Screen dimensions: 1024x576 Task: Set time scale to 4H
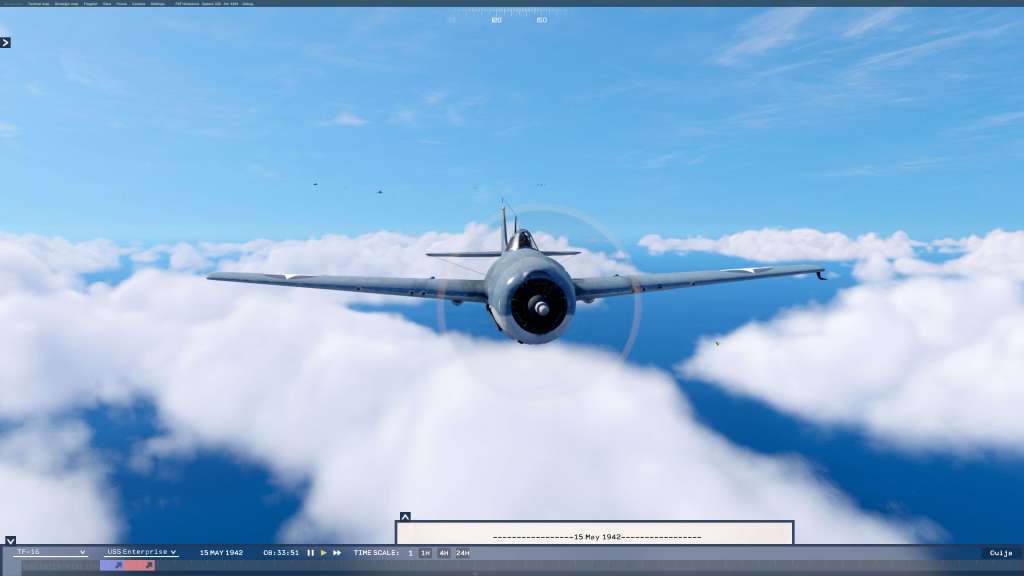pos(443,553)
